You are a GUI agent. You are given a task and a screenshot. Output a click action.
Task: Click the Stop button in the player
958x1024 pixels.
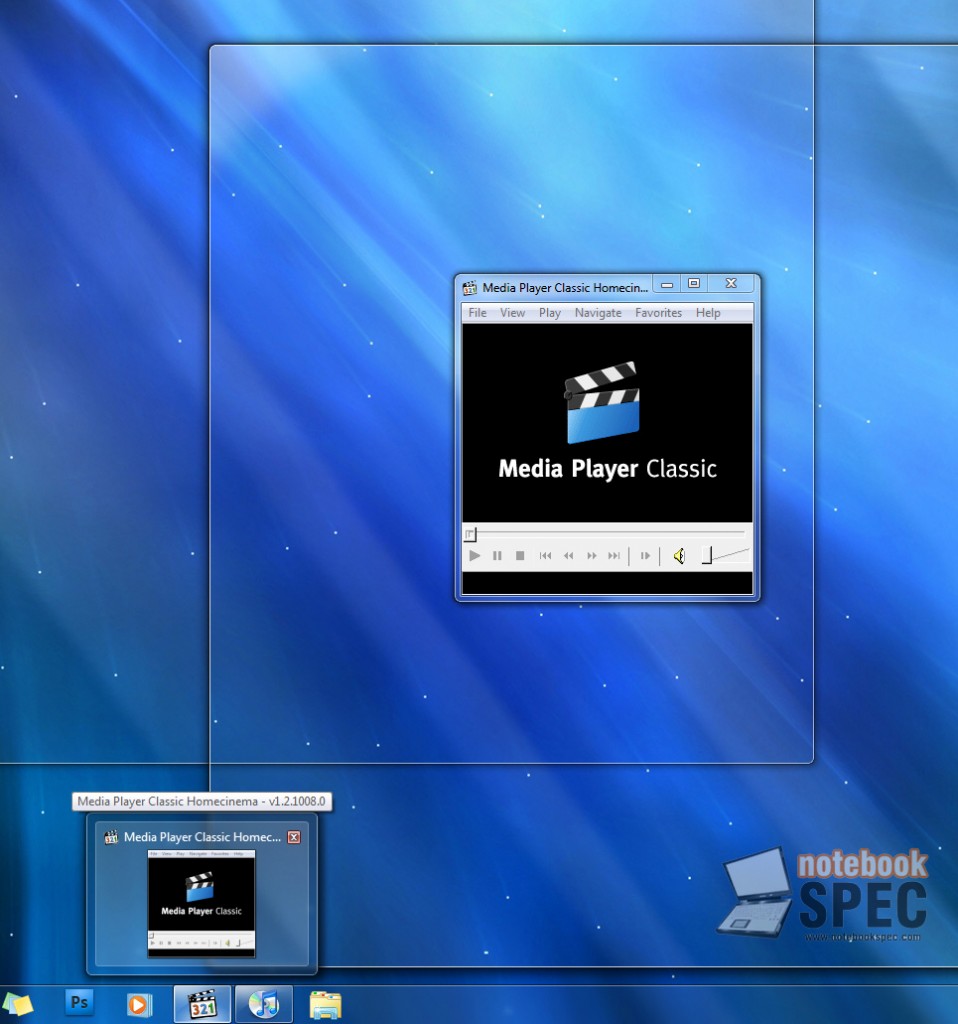520,556
